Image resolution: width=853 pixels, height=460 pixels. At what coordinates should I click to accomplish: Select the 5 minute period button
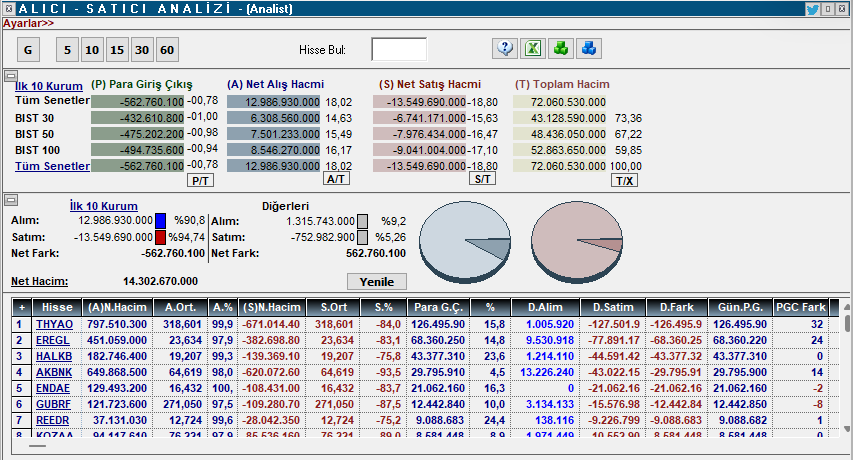pyautogui.click(x=67, y=50)
